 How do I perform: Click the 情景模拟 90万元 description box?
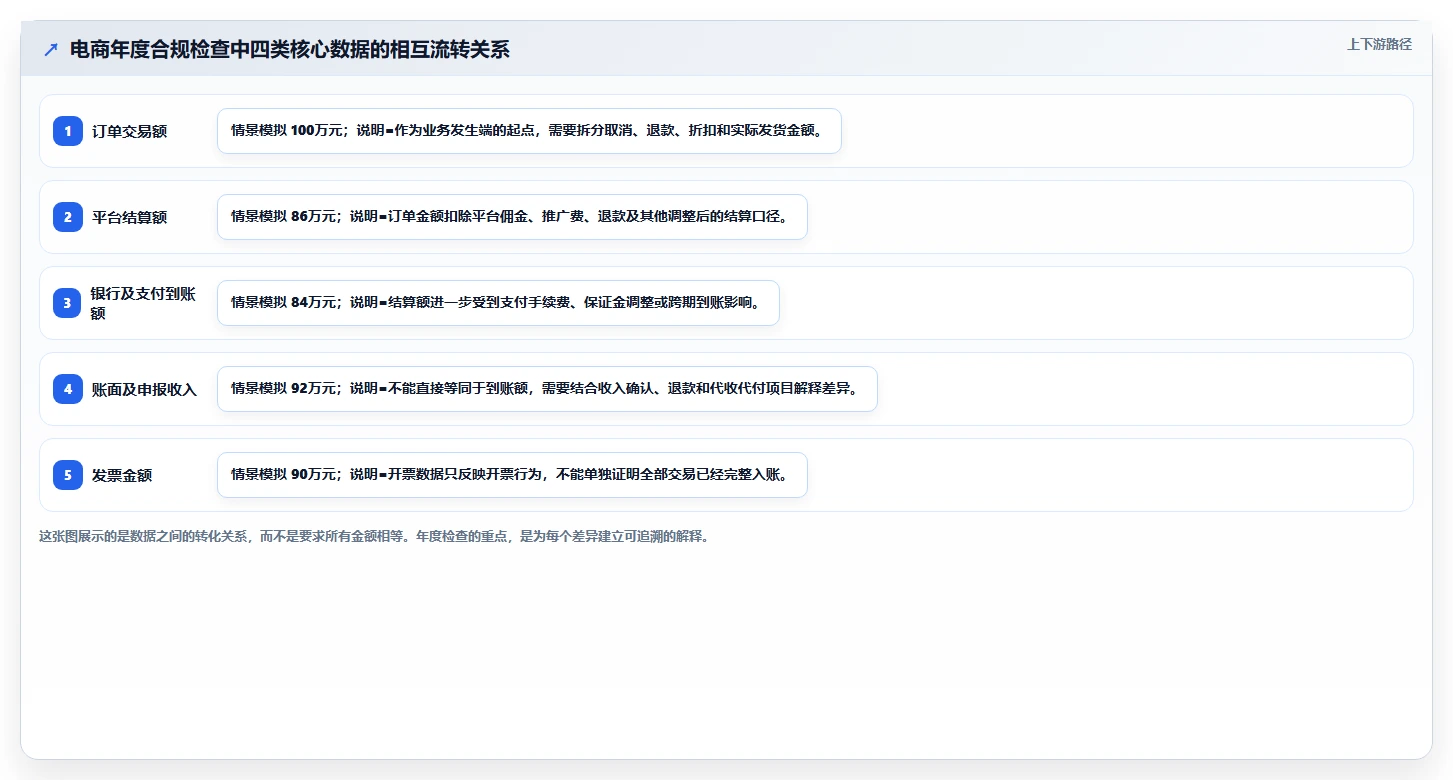(x=512, y=475)
